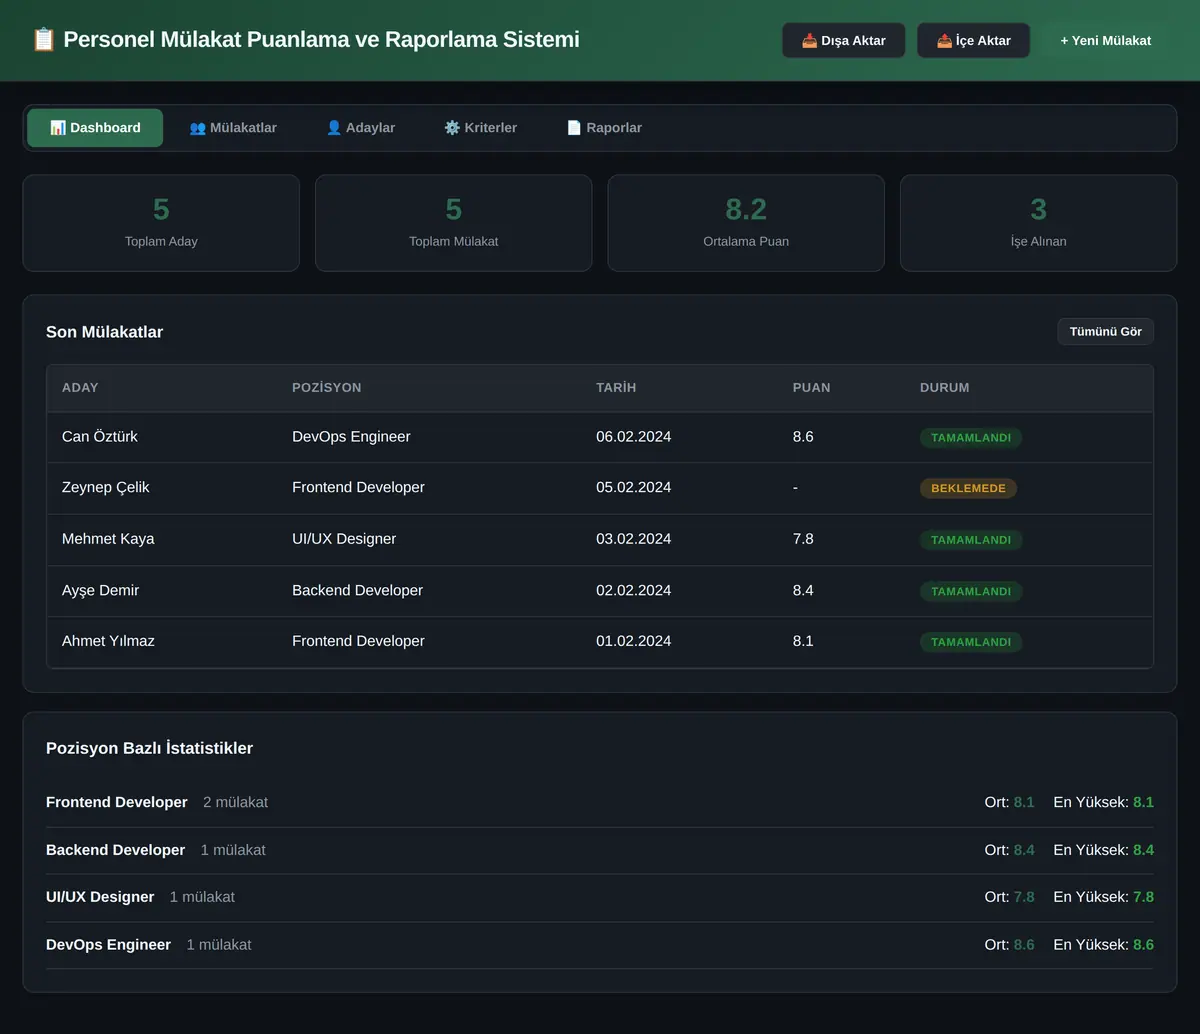This screenshot has width=1200, height=1034.
Task: Click the TARİH column header
Action: coord(616,388)
